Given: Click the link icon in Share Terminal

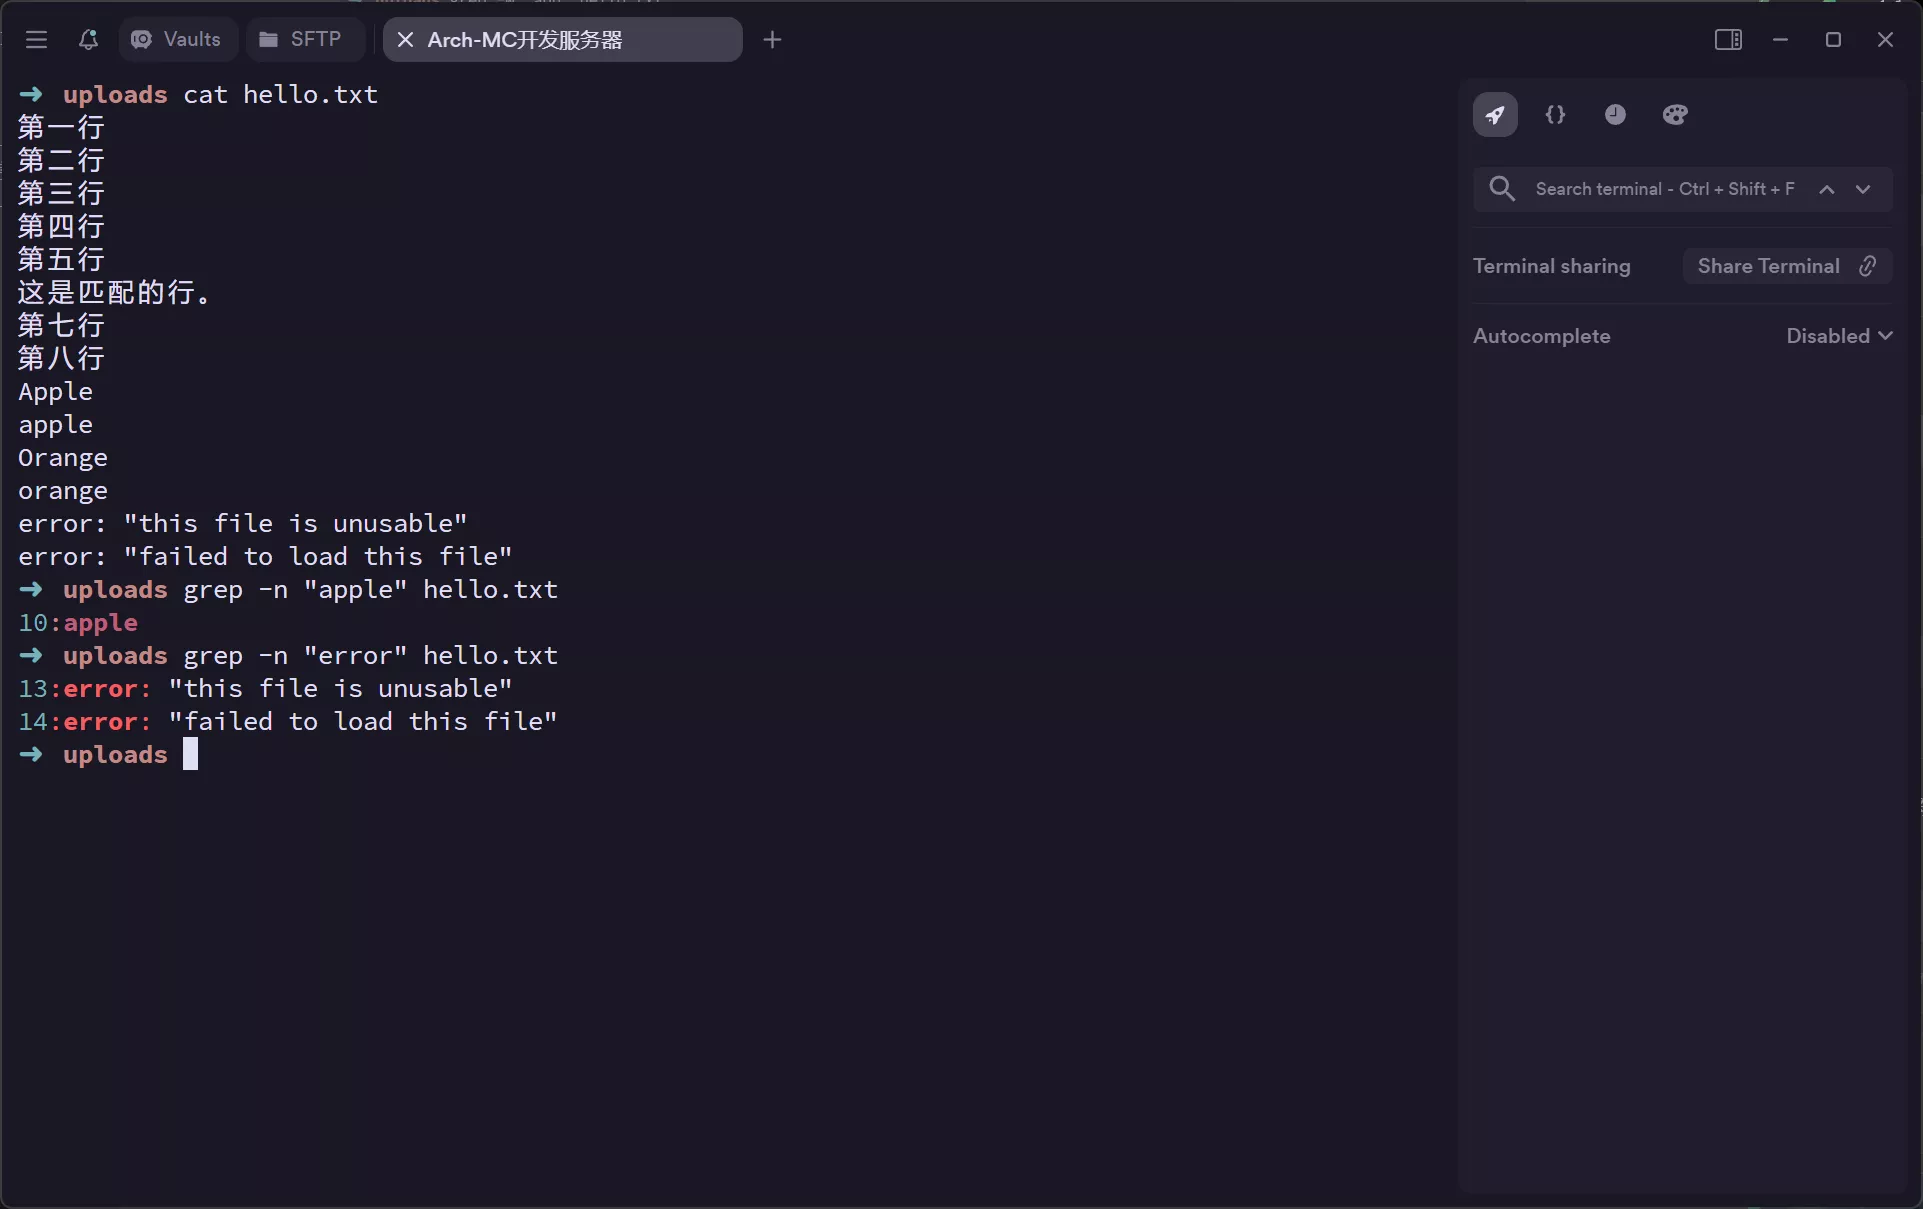Looking at the screenshot, I should point(1867,266).
